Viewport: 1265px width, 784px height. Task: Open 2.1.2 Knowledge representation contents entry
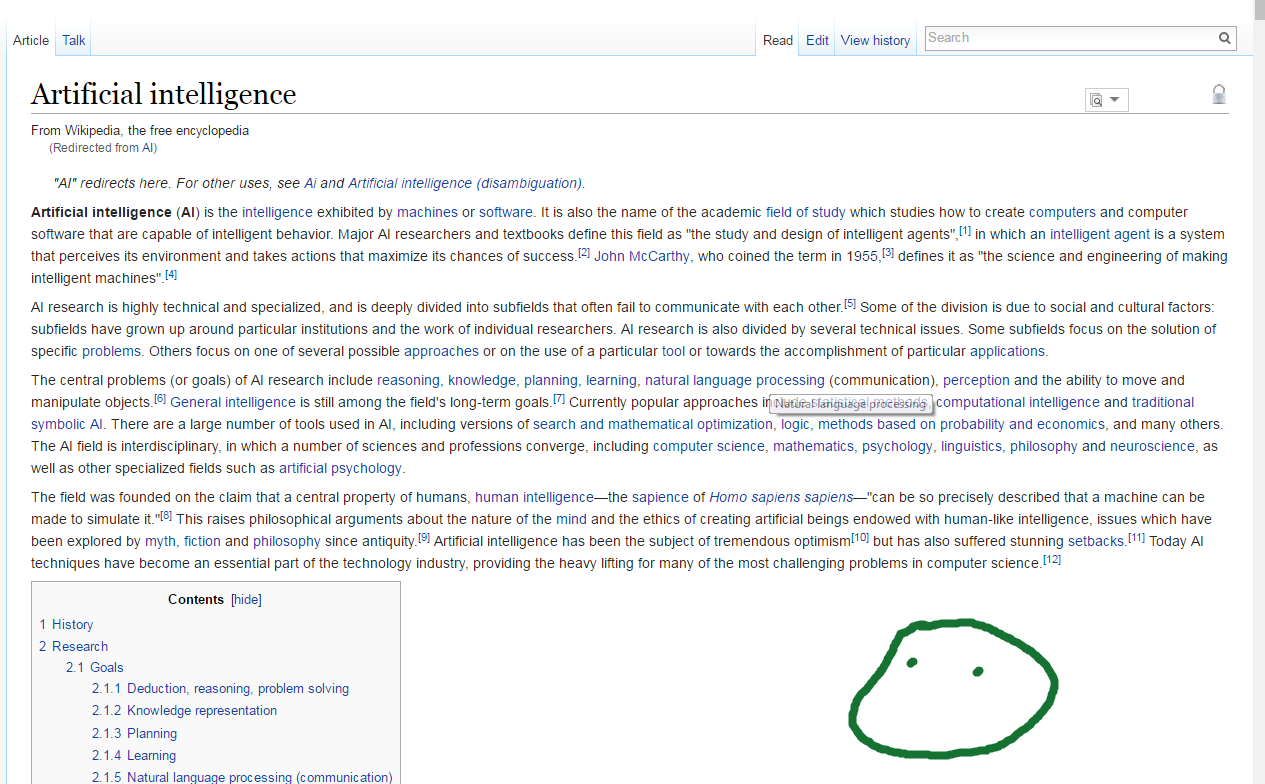click(x=201, y=711)
